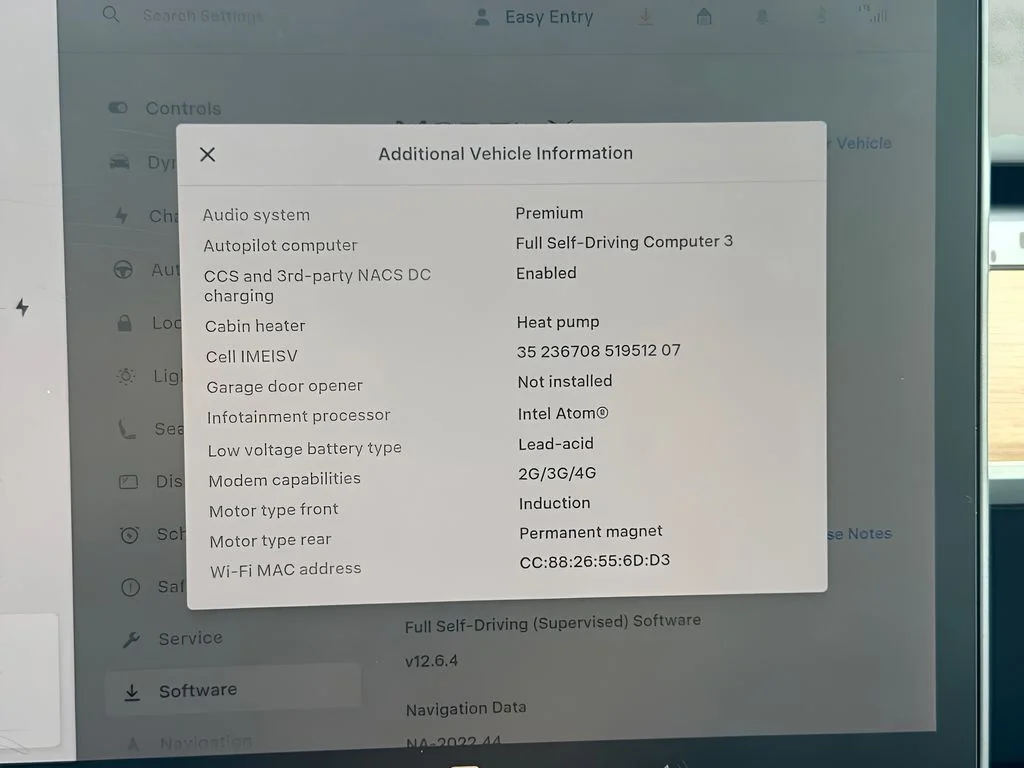This screenshot has width=1024, height=768.
Task: Select the IMEISV number 35 236708 519512 07
Action: pos(599,351)
